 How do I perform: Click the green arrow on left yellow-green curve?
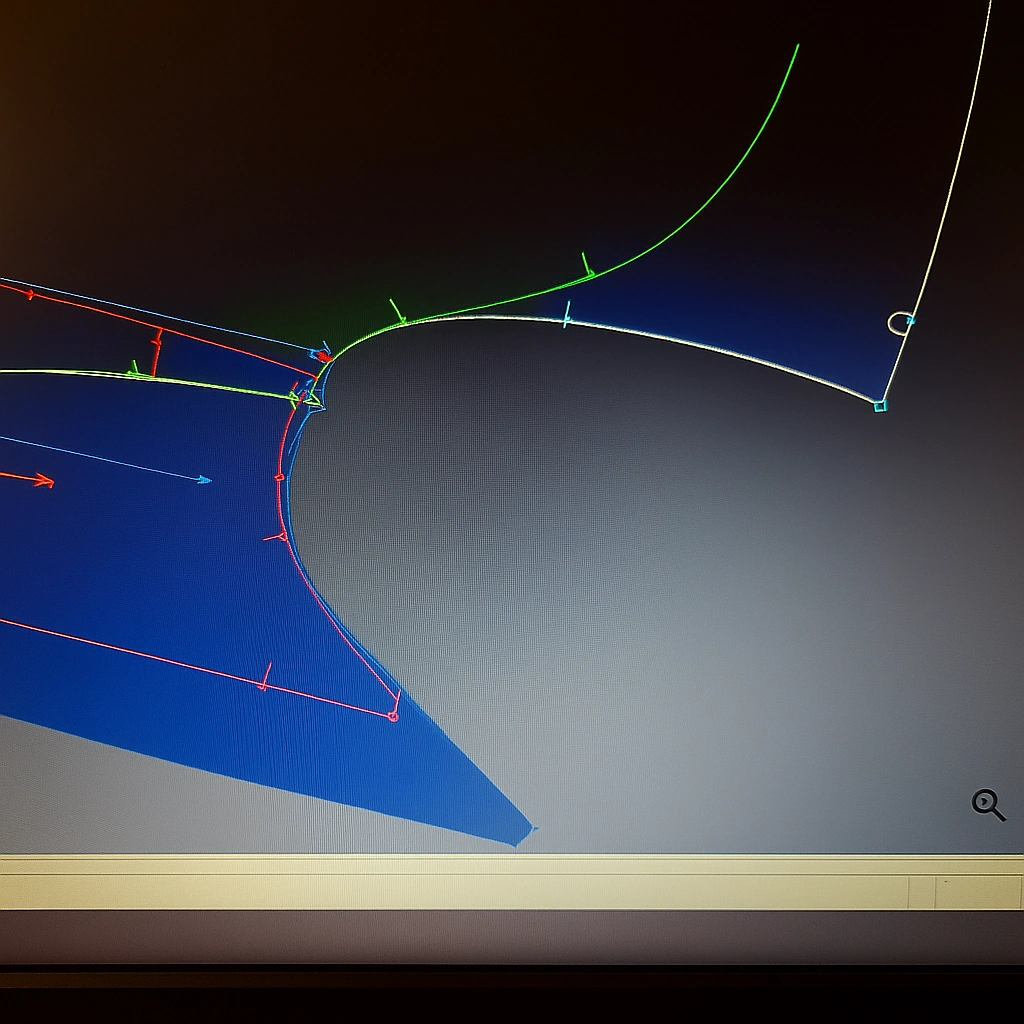point(133,369)
